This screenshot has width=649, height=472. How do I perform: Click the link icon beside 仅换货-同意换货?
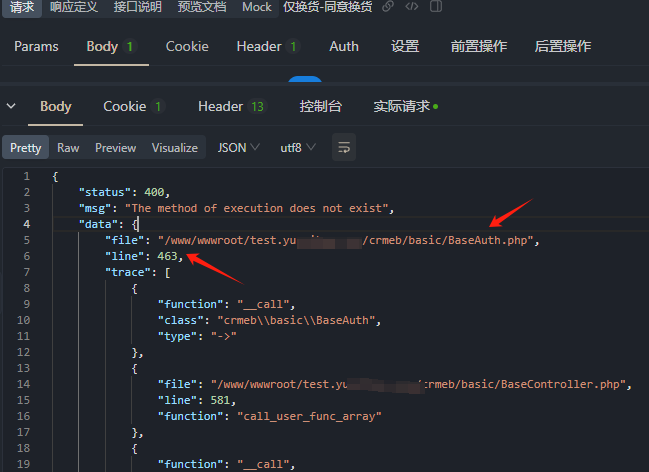(x=388, y=6)
